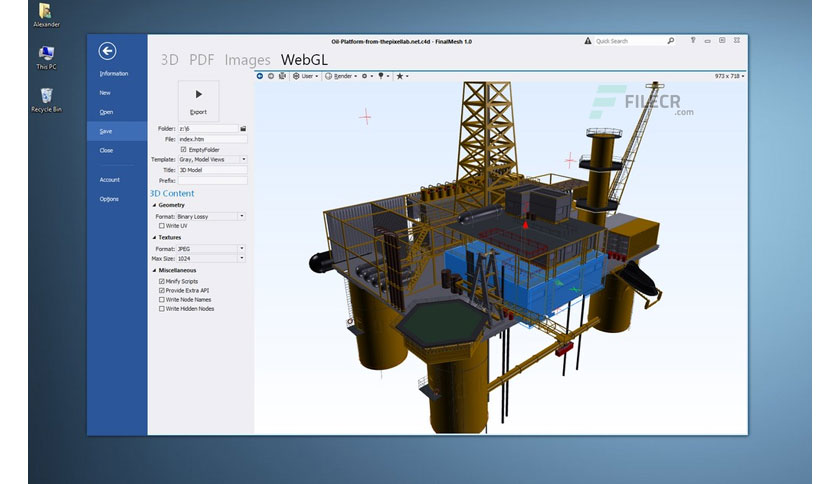Open the light bulb lighting dropdown

pyautogui.click(x=383, y=76)
